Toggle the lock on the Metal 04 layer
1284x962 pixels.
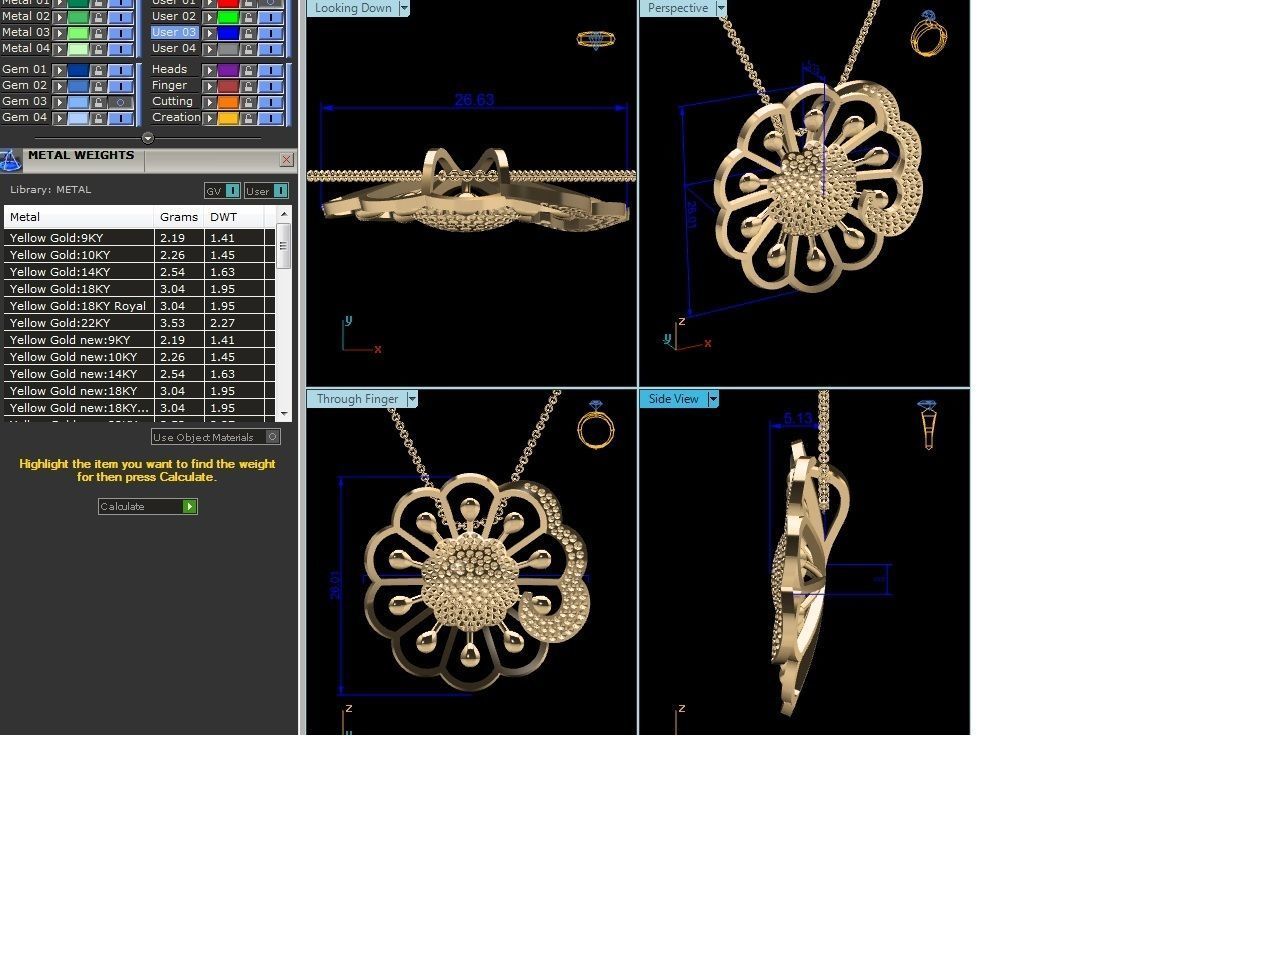(x=99, y=49)
